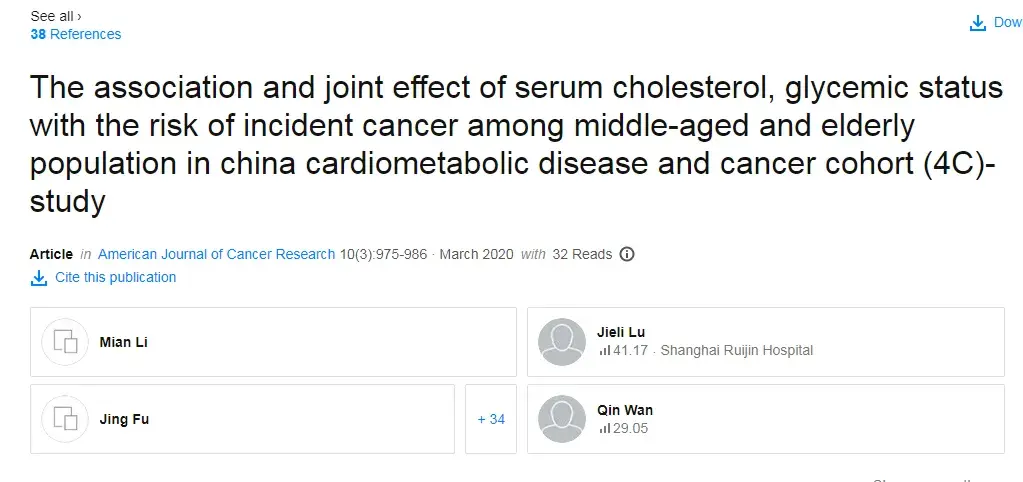Open the 38 References link
This screenshot has width=1023, height=482.
76,34
